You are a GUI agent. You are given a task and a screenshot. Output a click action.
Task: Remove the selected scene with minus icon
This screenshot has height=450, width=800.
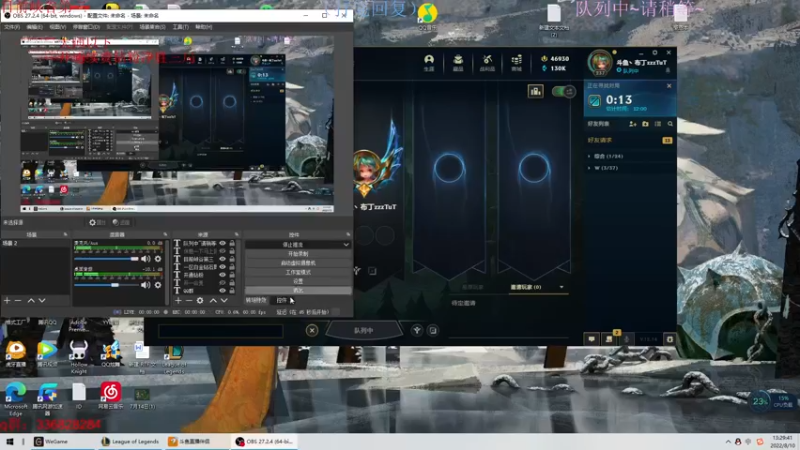(x=18, y=301)
